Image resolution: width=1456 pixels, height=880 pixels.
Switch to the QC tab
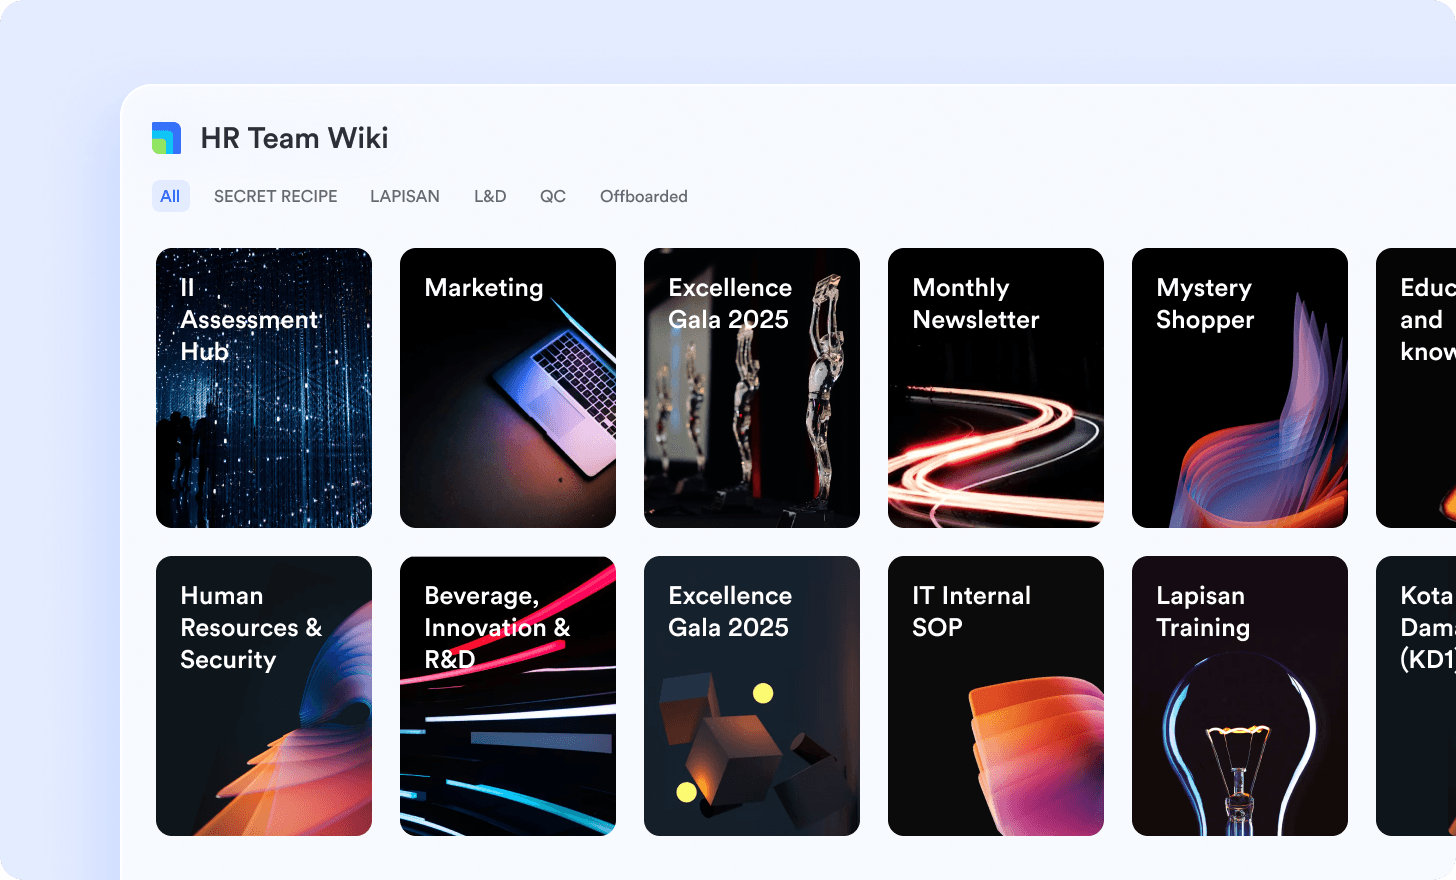553,196
